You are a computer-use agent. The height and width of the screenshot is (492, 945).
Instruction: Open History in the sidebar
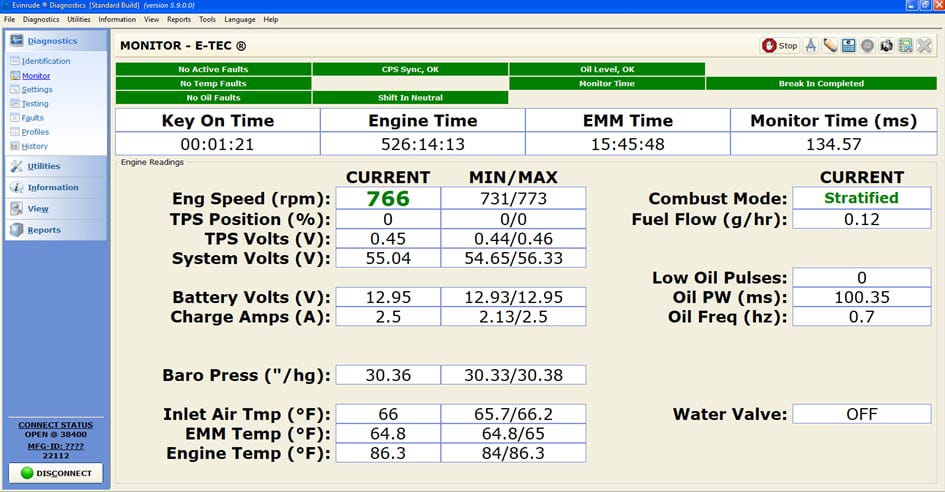click(x=34, y=146)
